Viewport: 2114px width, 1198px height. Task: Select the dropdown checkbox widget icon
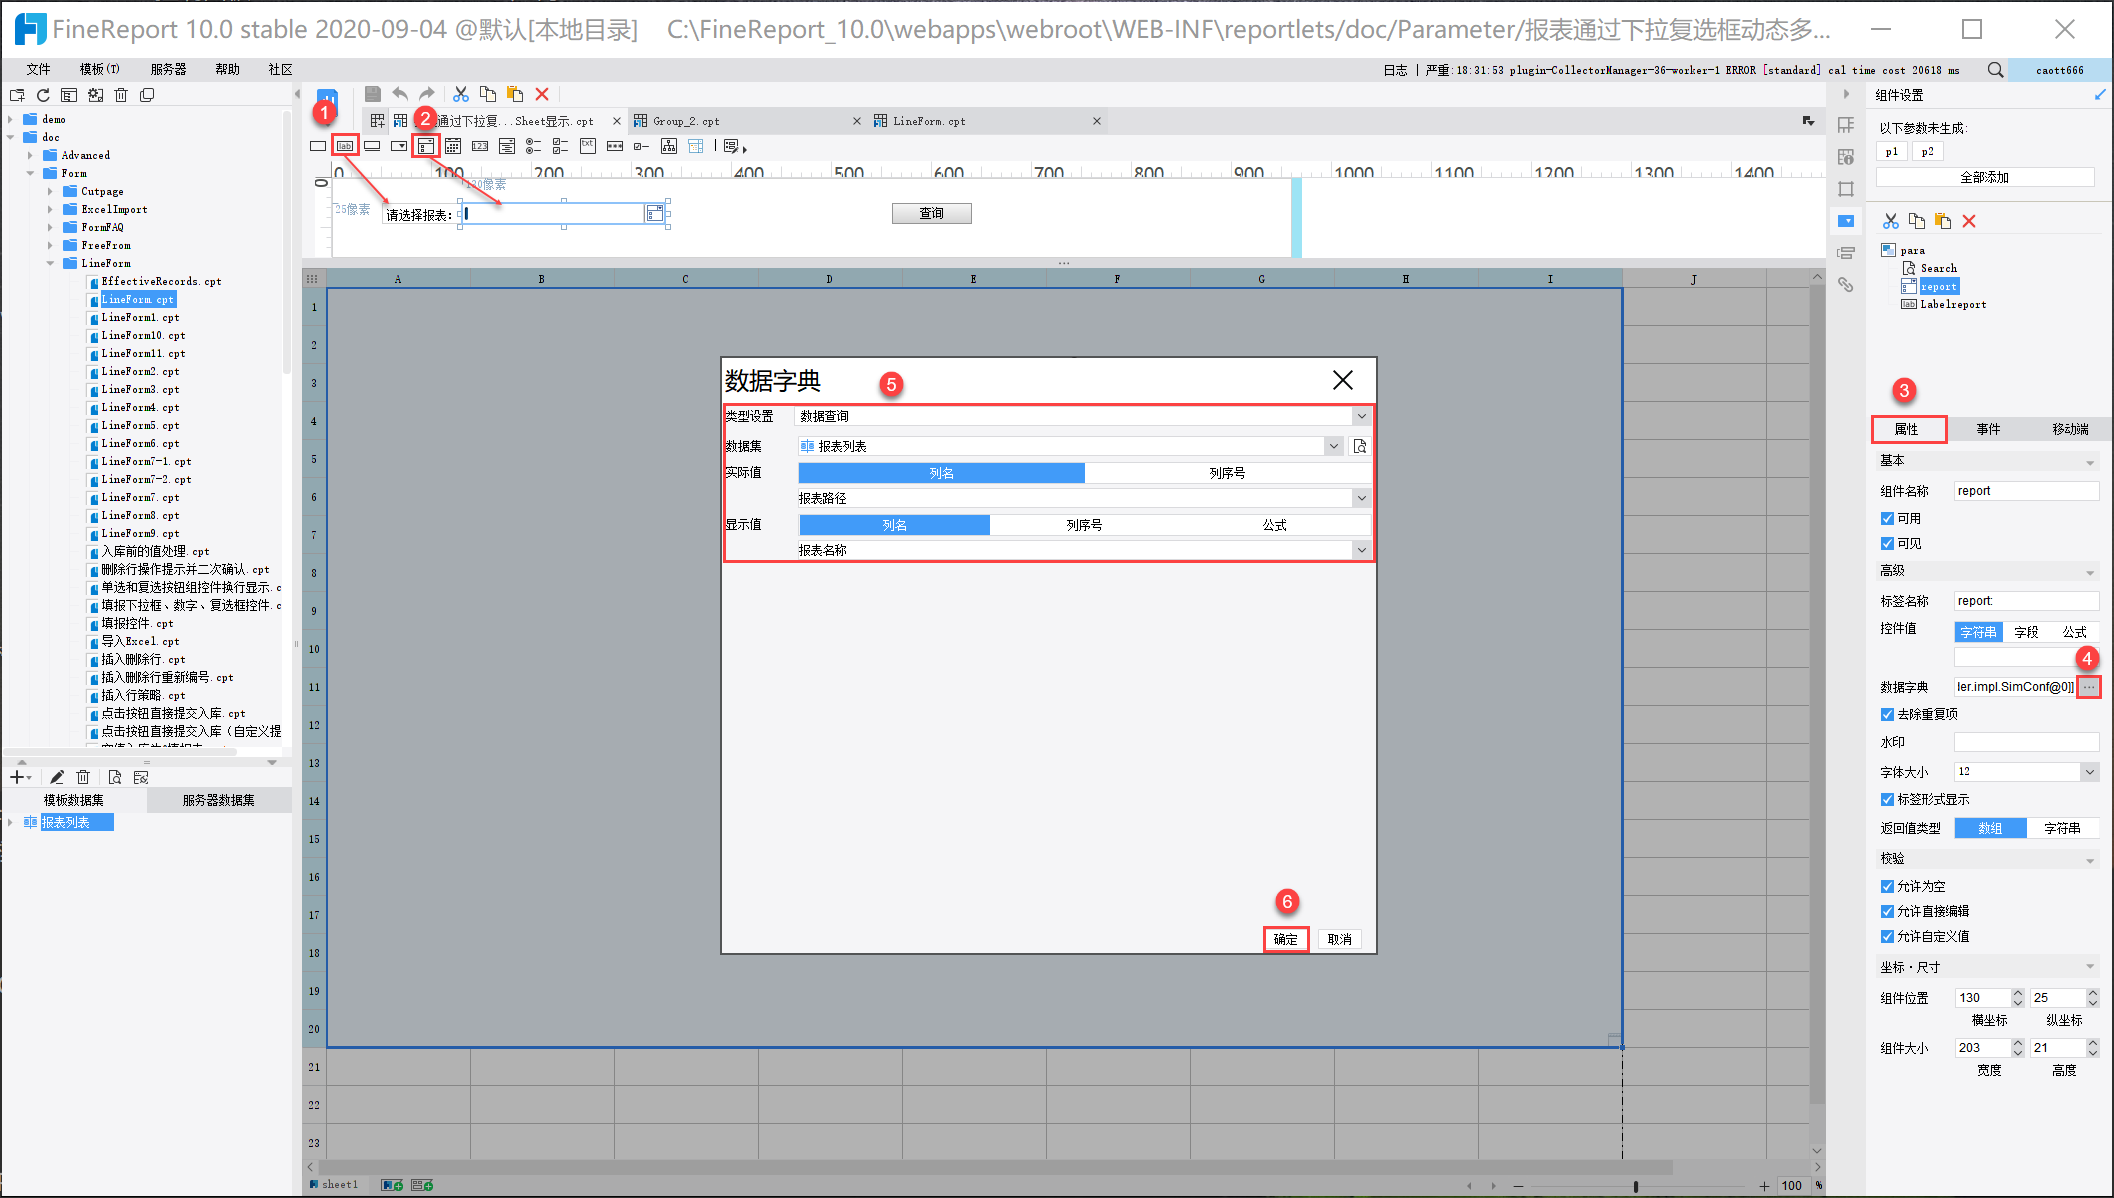click(426, 146)
